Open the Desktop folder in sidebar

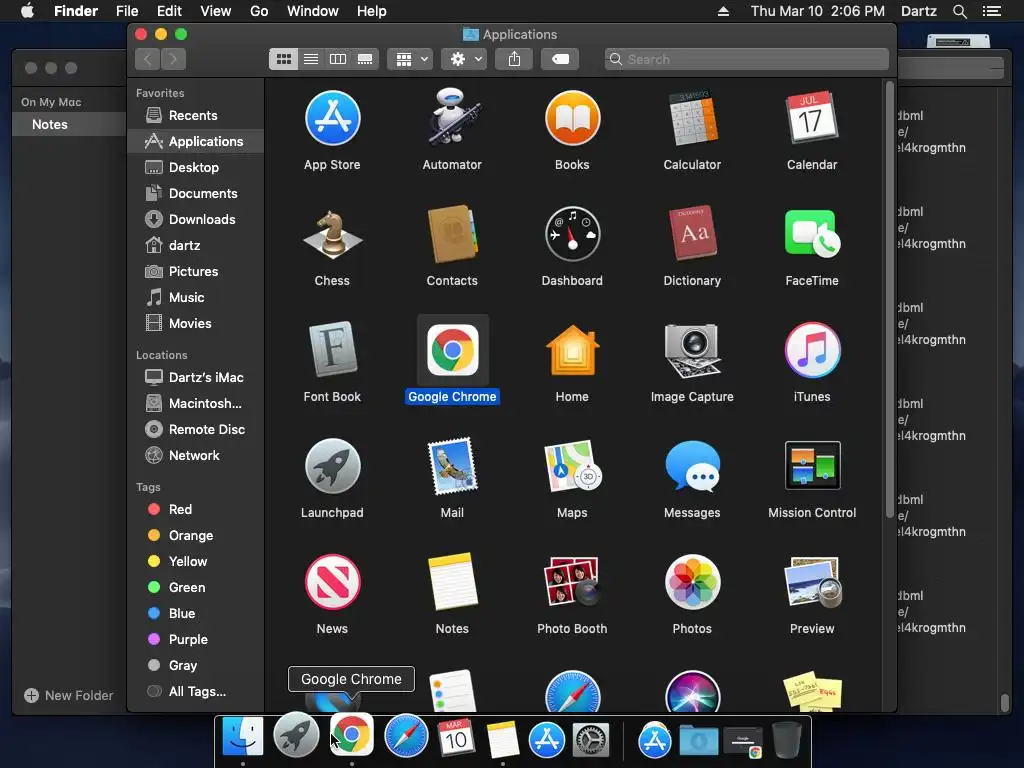tap(195, 167)
